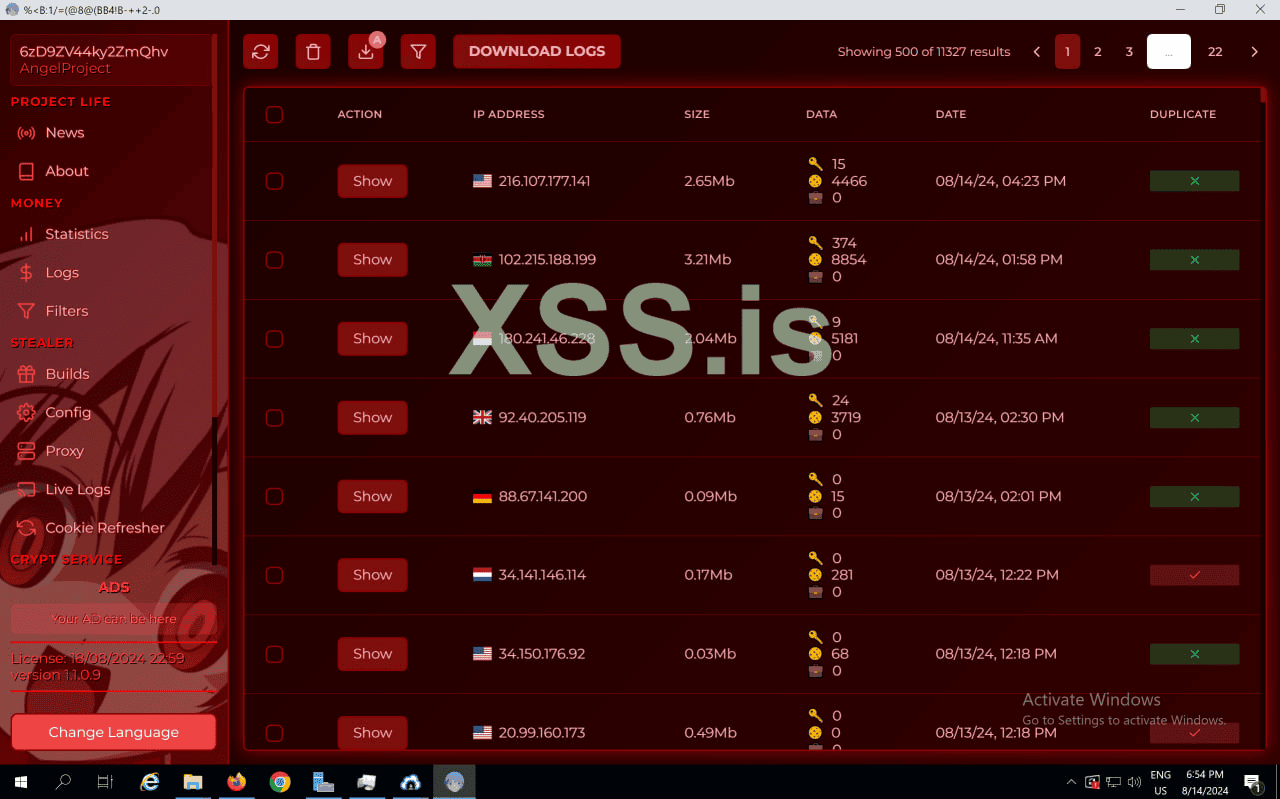This screenshot has height=799, width=1280.
Task: Check the row for 34.150.176.92
Action: tap(274, 654)
